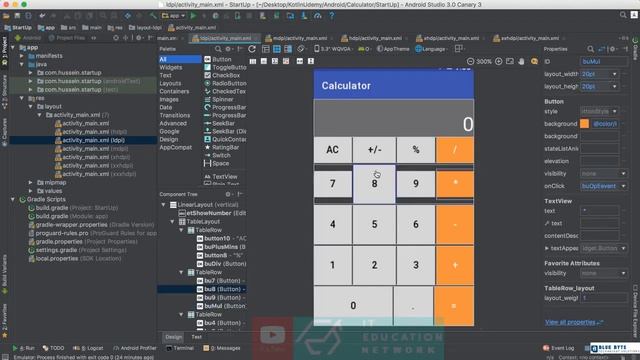Pick ToggleButton widget from the palette

pos(225,67)
